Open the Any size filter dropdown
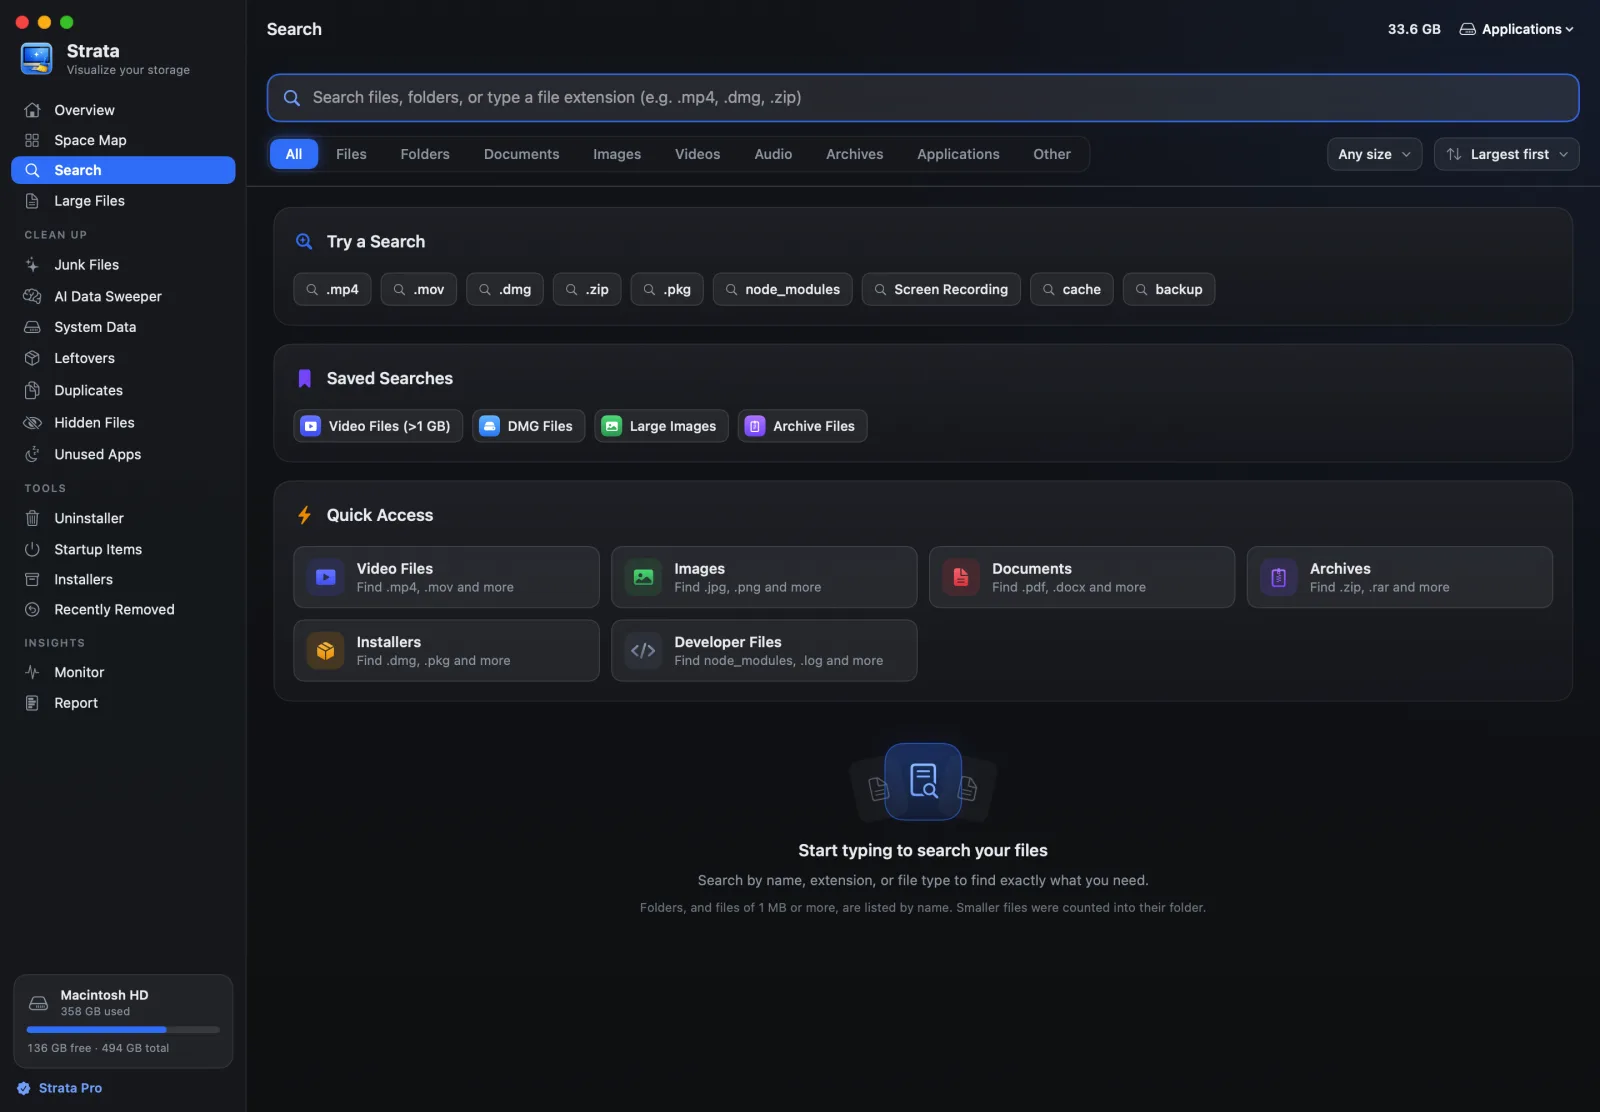Viewport: 1600px width, 1112px height. [1374, 154]
